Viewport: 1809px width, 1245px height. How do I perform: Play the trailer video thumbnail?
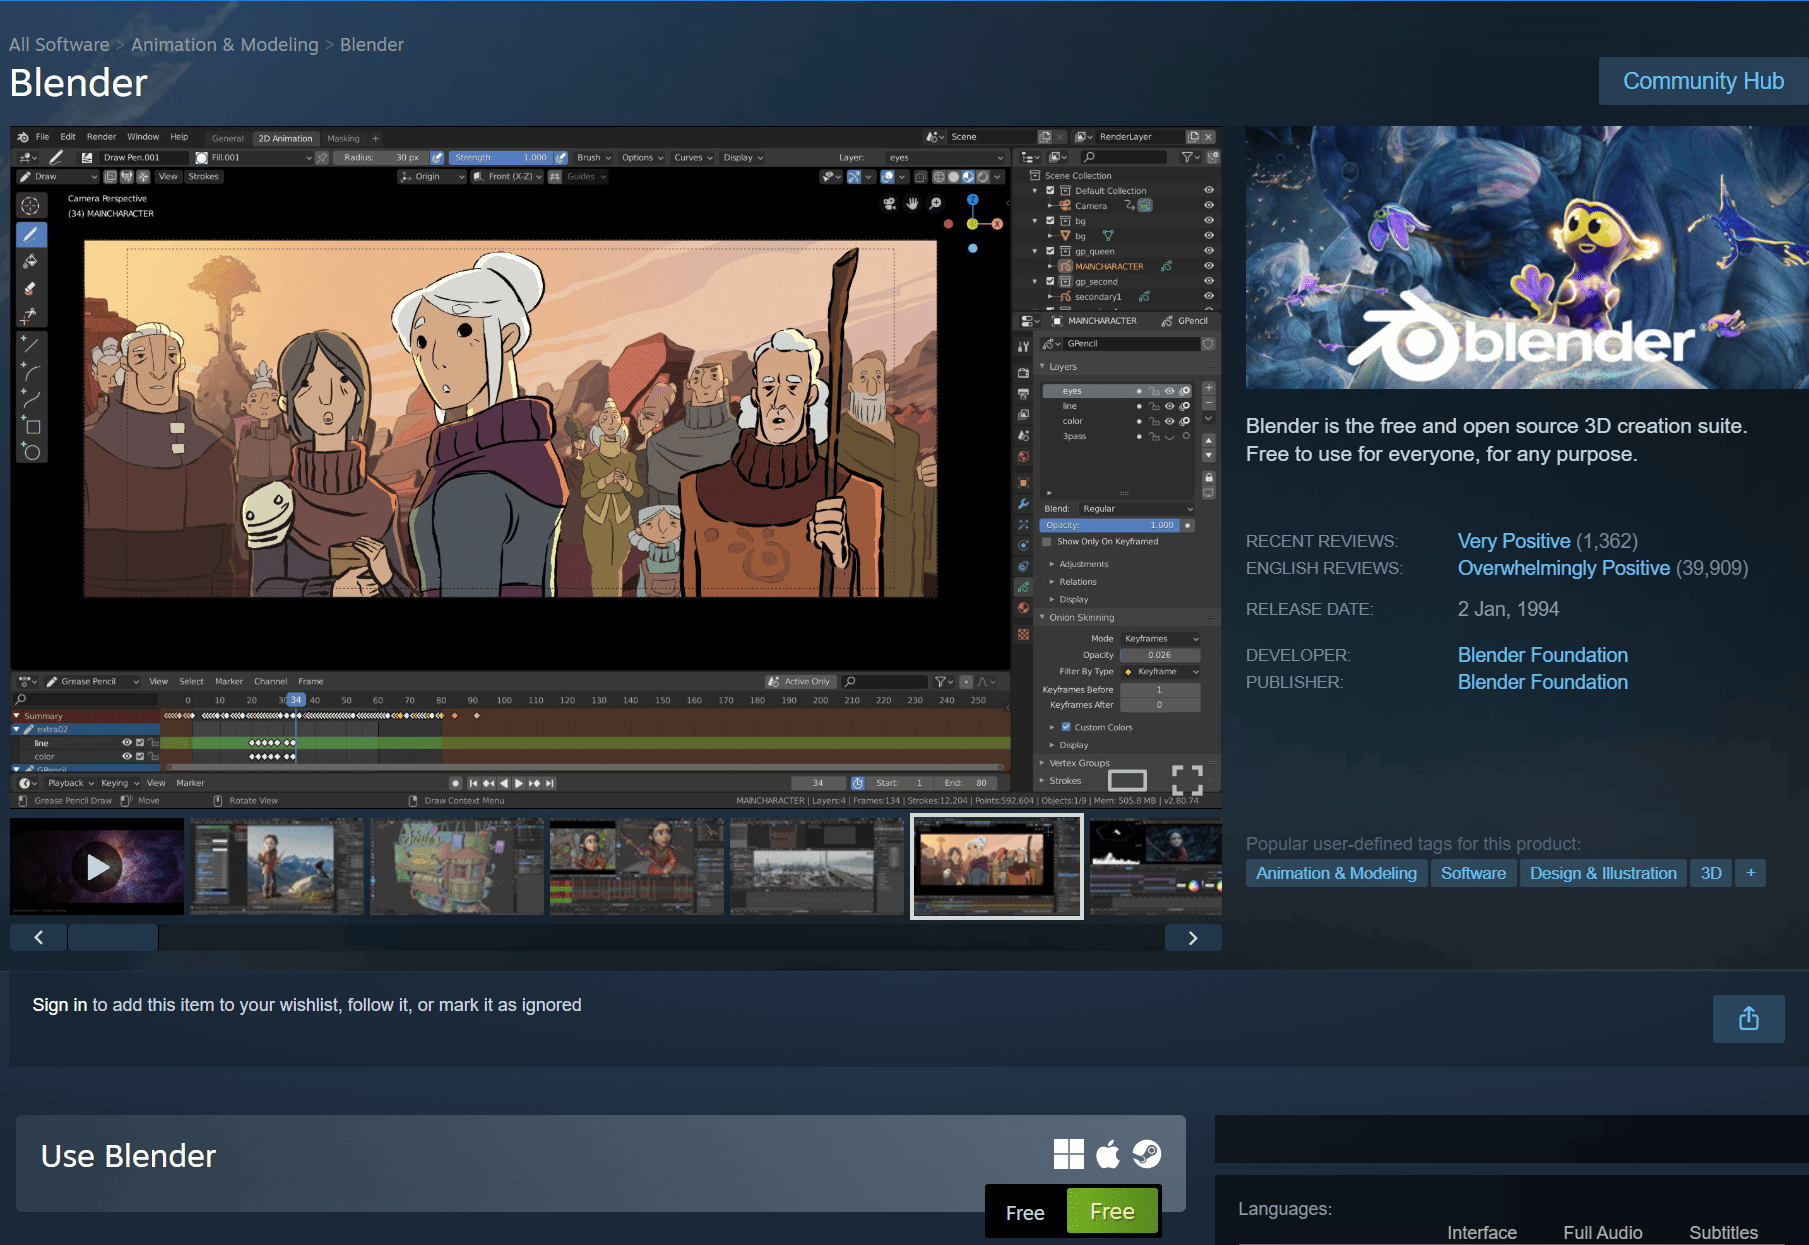(x=97, y=867)
